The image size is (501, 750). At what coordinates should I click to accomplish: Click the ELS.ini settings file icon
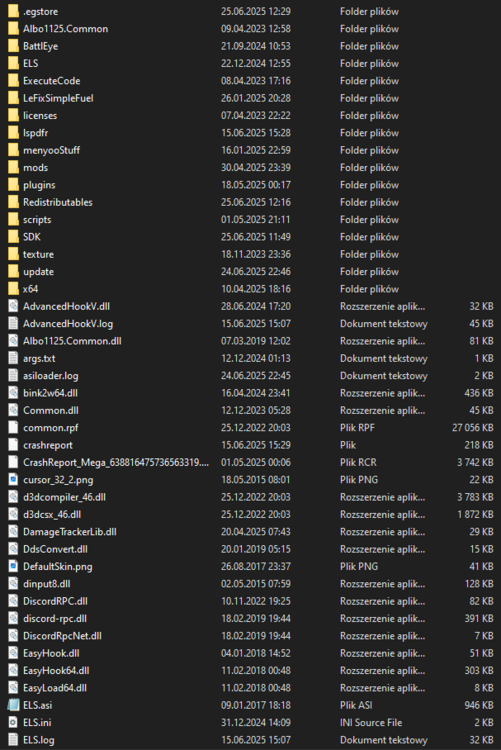(13, 722)
